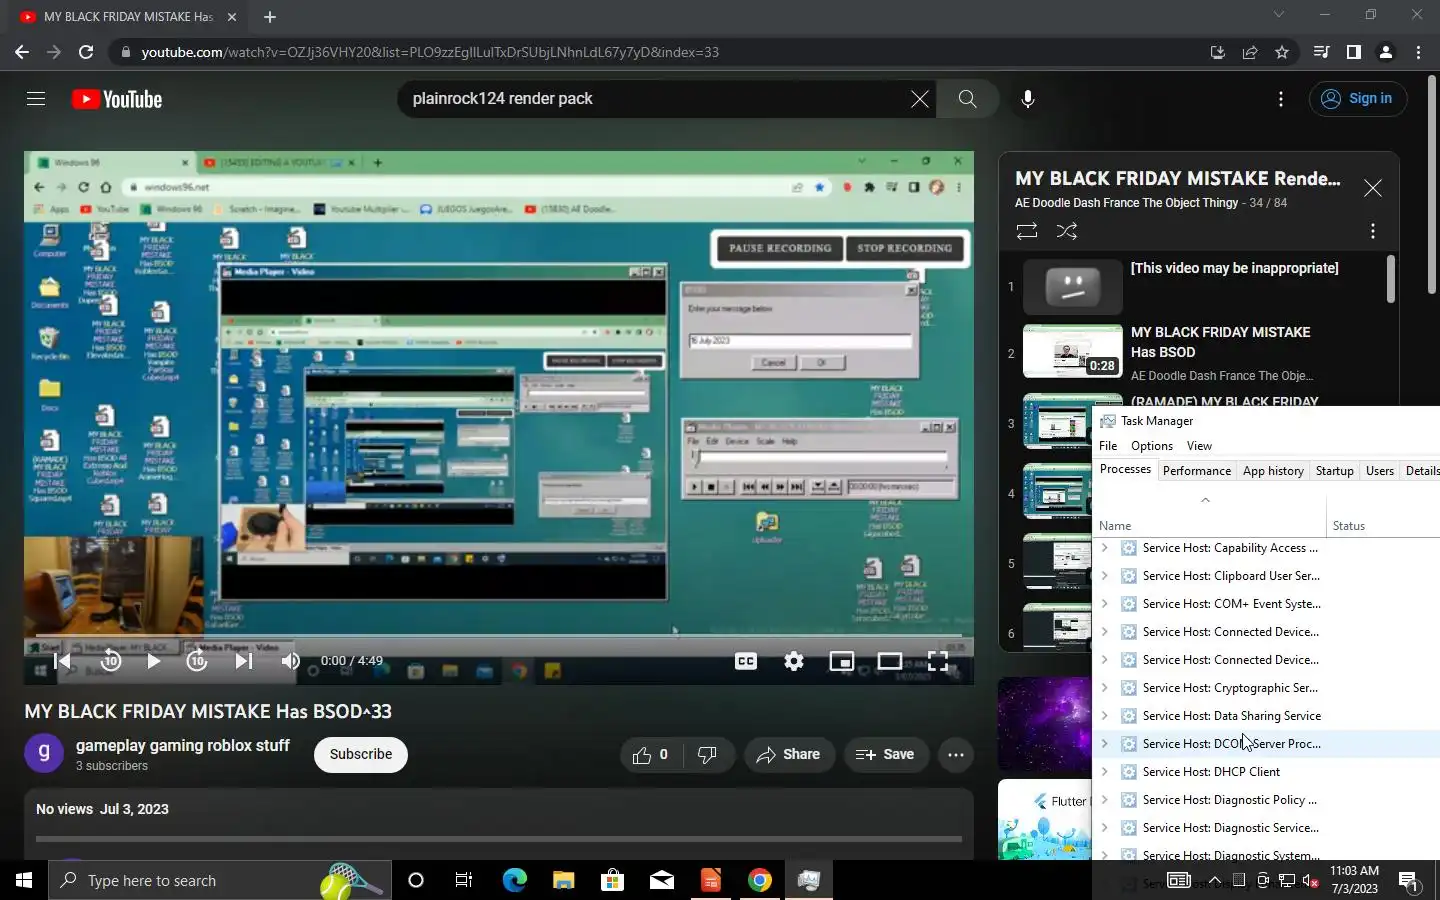
Task: Expand Service Host: Data Sharing Service row
Action: [1104, 716]
